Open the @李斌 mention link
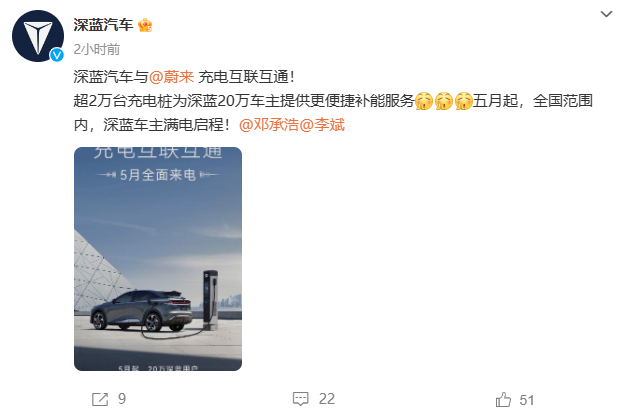The height and width of the screenshot is (419, 624). 322,125
